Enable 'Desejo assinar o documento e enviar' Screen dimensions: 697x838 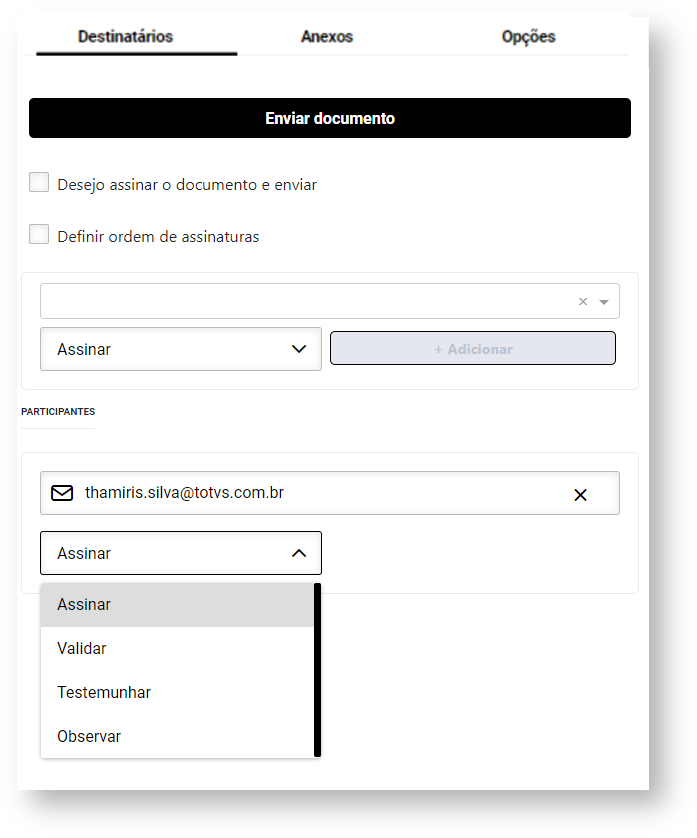(x=39, y=183)
